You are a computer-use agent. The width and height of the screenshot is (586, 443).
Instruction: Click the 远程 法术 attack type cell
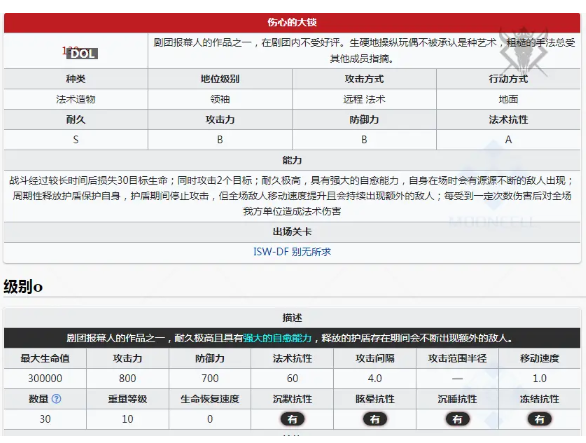pos(364,99)
